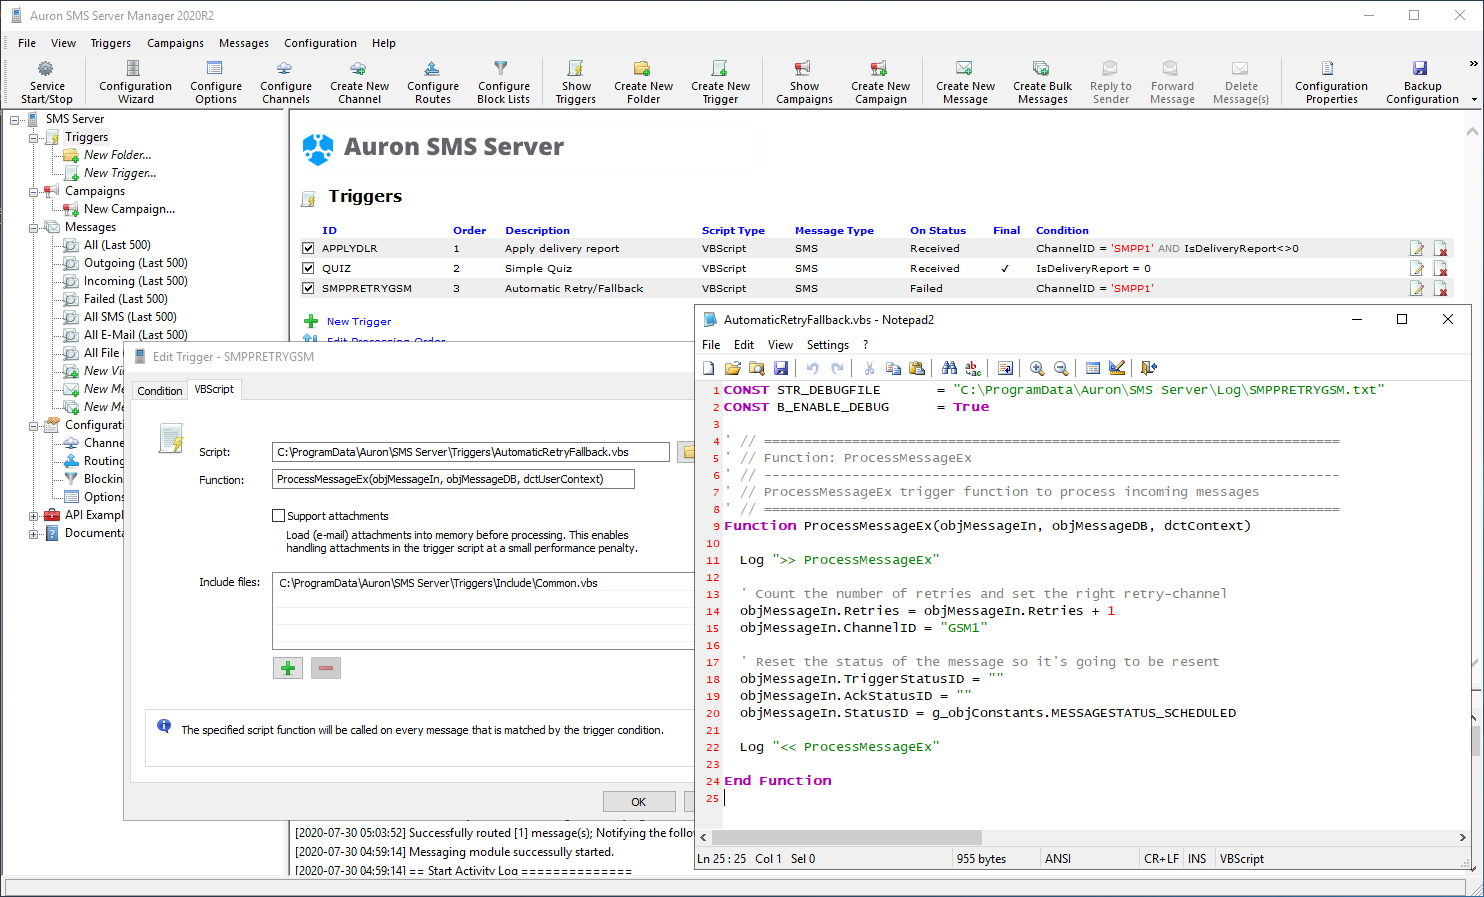This screenshot has width=1484, height=897.
Task: Switch to the Condition tab
Action: (x=160, y=391)
